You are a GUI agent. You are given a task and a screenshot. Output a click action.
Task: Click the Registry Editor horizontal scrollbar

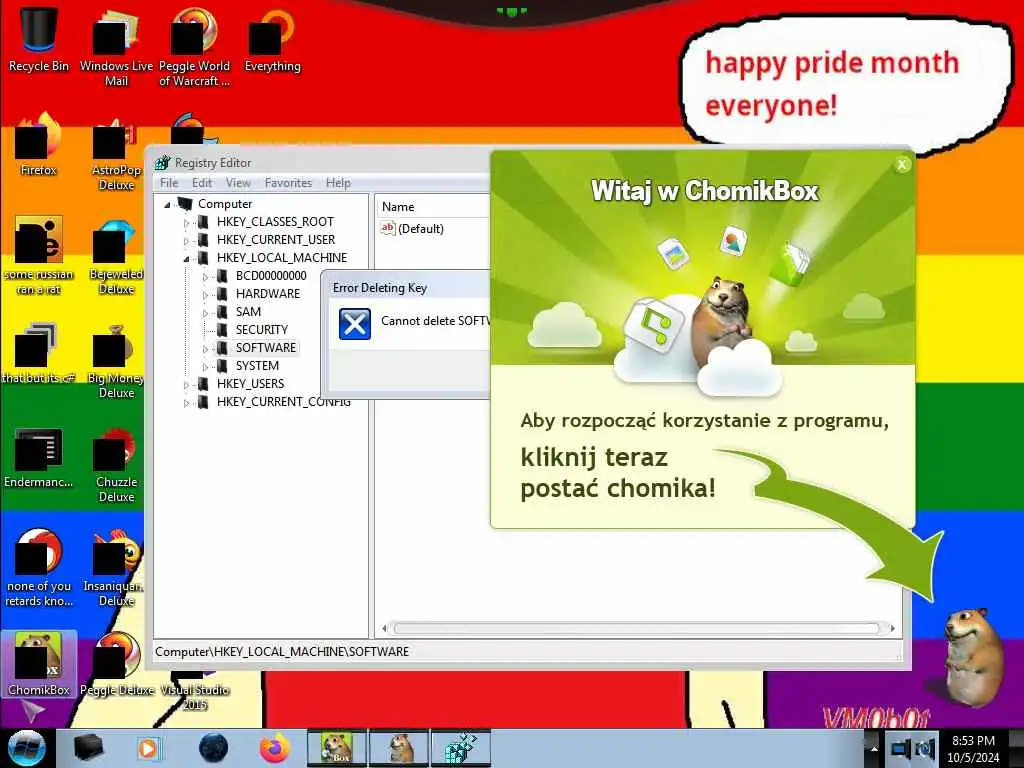coord(638,628)
